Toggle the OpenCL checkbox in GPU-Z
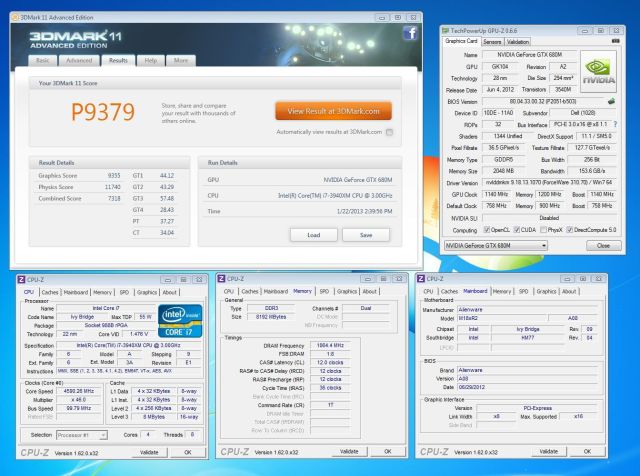Screen dimensions: 640x476 pyautogui.click(x=487, y=230)
